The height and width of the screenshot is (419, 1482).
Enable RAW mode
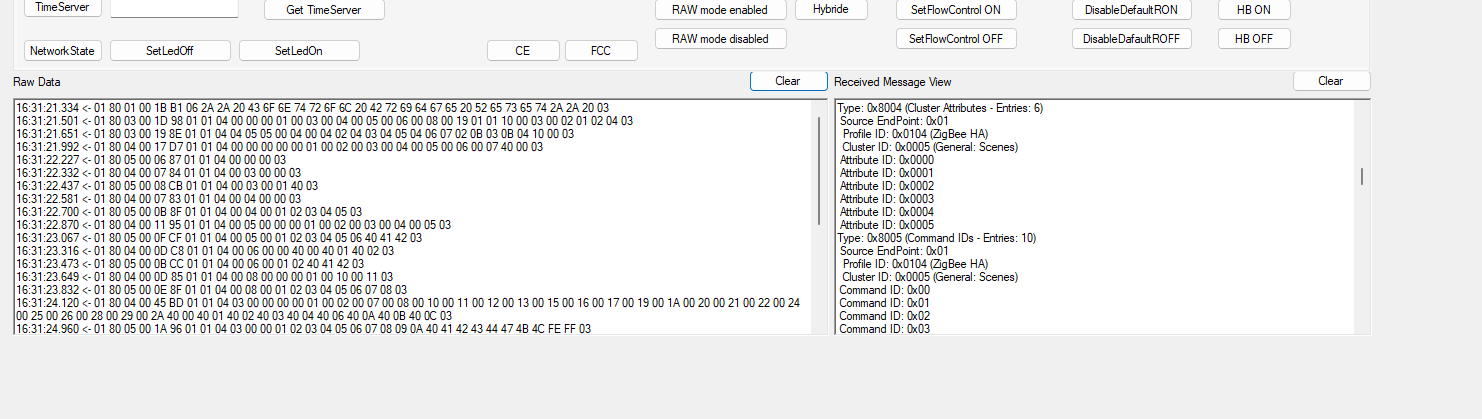[x=720, y=10]
